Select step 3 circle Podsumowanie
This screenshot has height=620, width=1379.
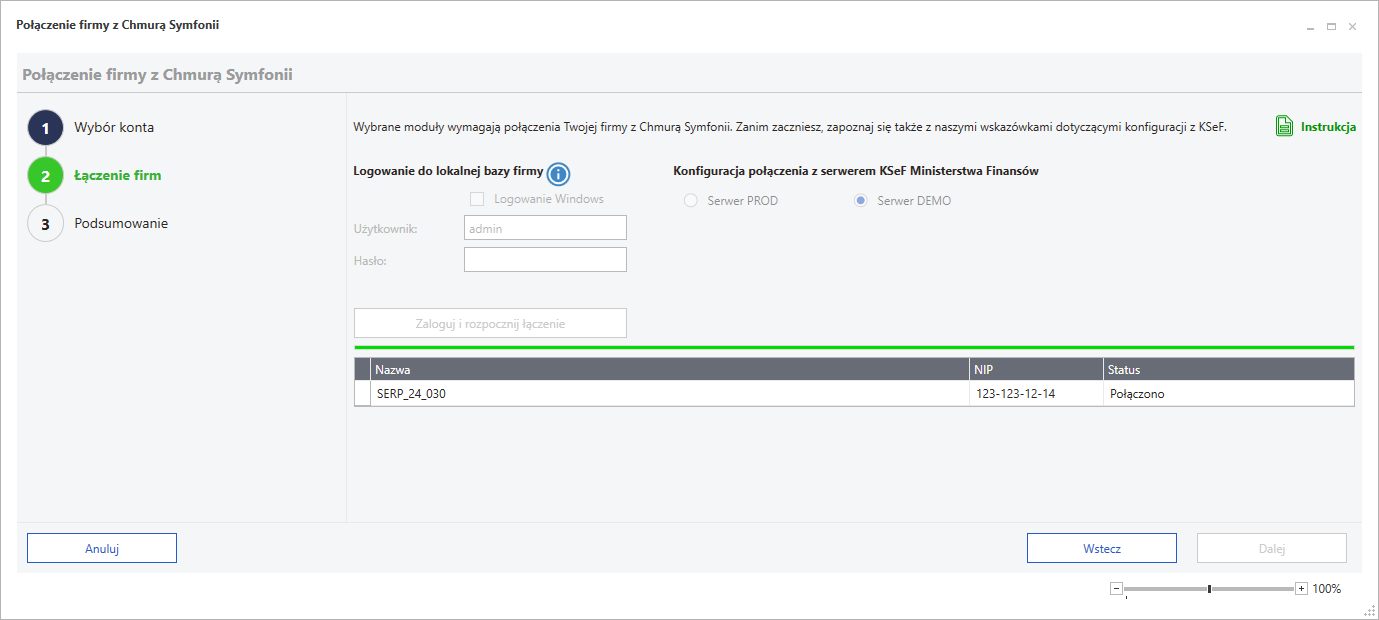click(x=45, y=224)
